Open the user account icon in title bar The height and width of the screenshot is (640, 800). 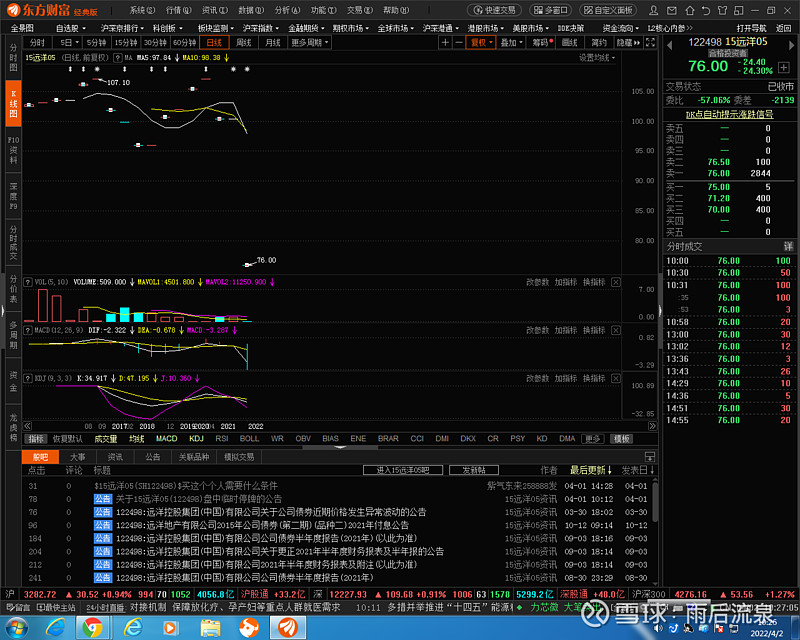(654, 10)
